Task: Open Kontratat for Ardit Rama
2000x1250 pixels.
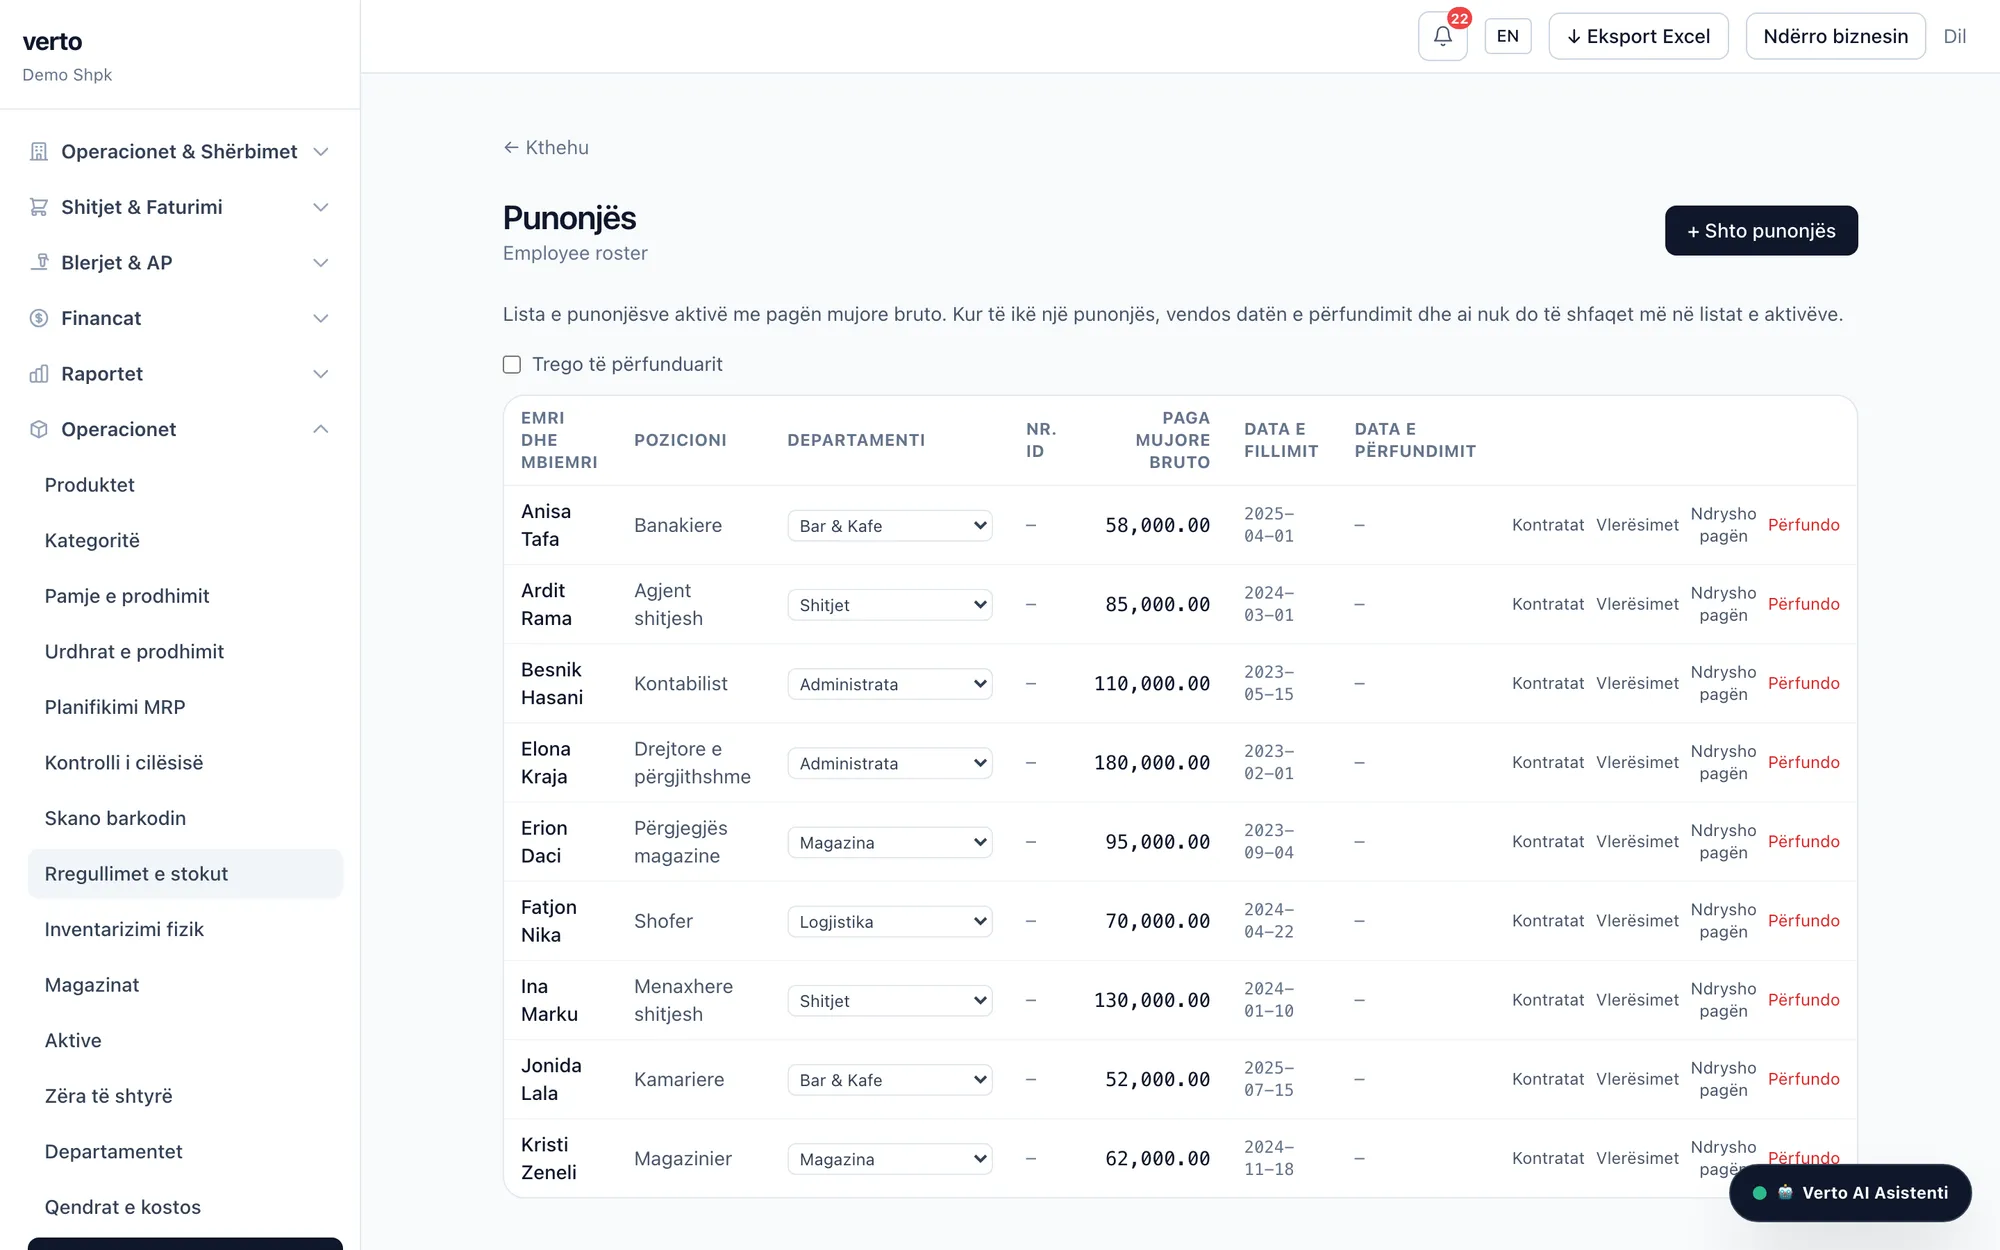Action: tap(1548, 604)
